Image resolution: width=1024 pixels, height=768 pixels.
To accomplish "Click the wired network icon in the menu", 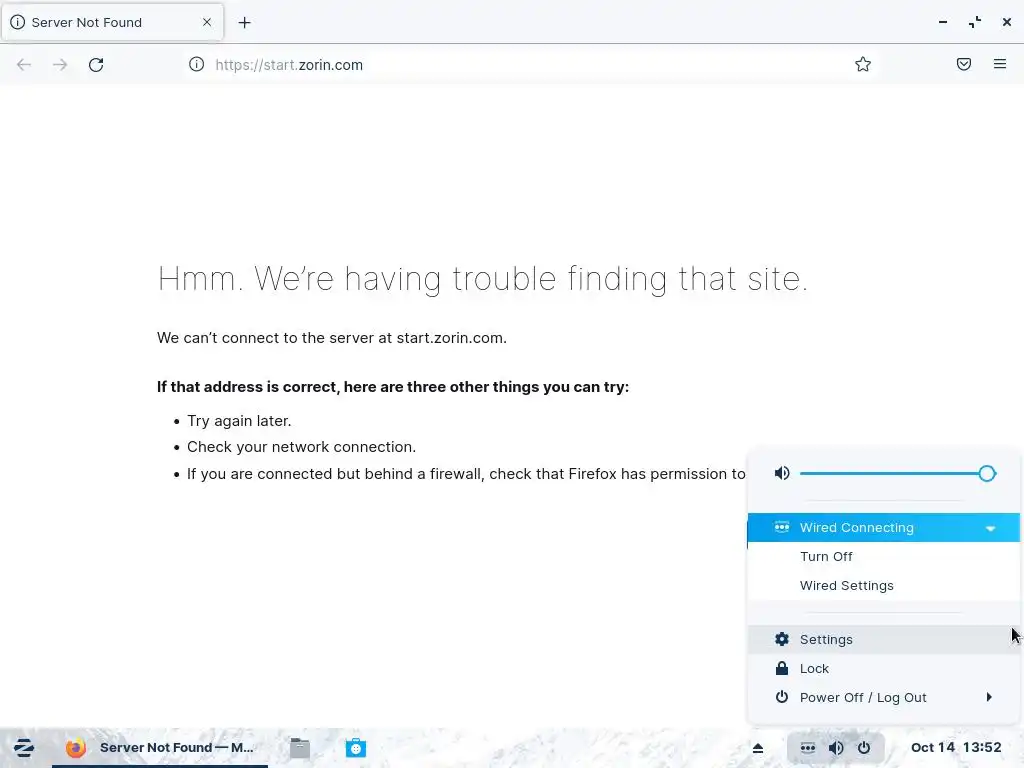I will (x=782, y=527).
